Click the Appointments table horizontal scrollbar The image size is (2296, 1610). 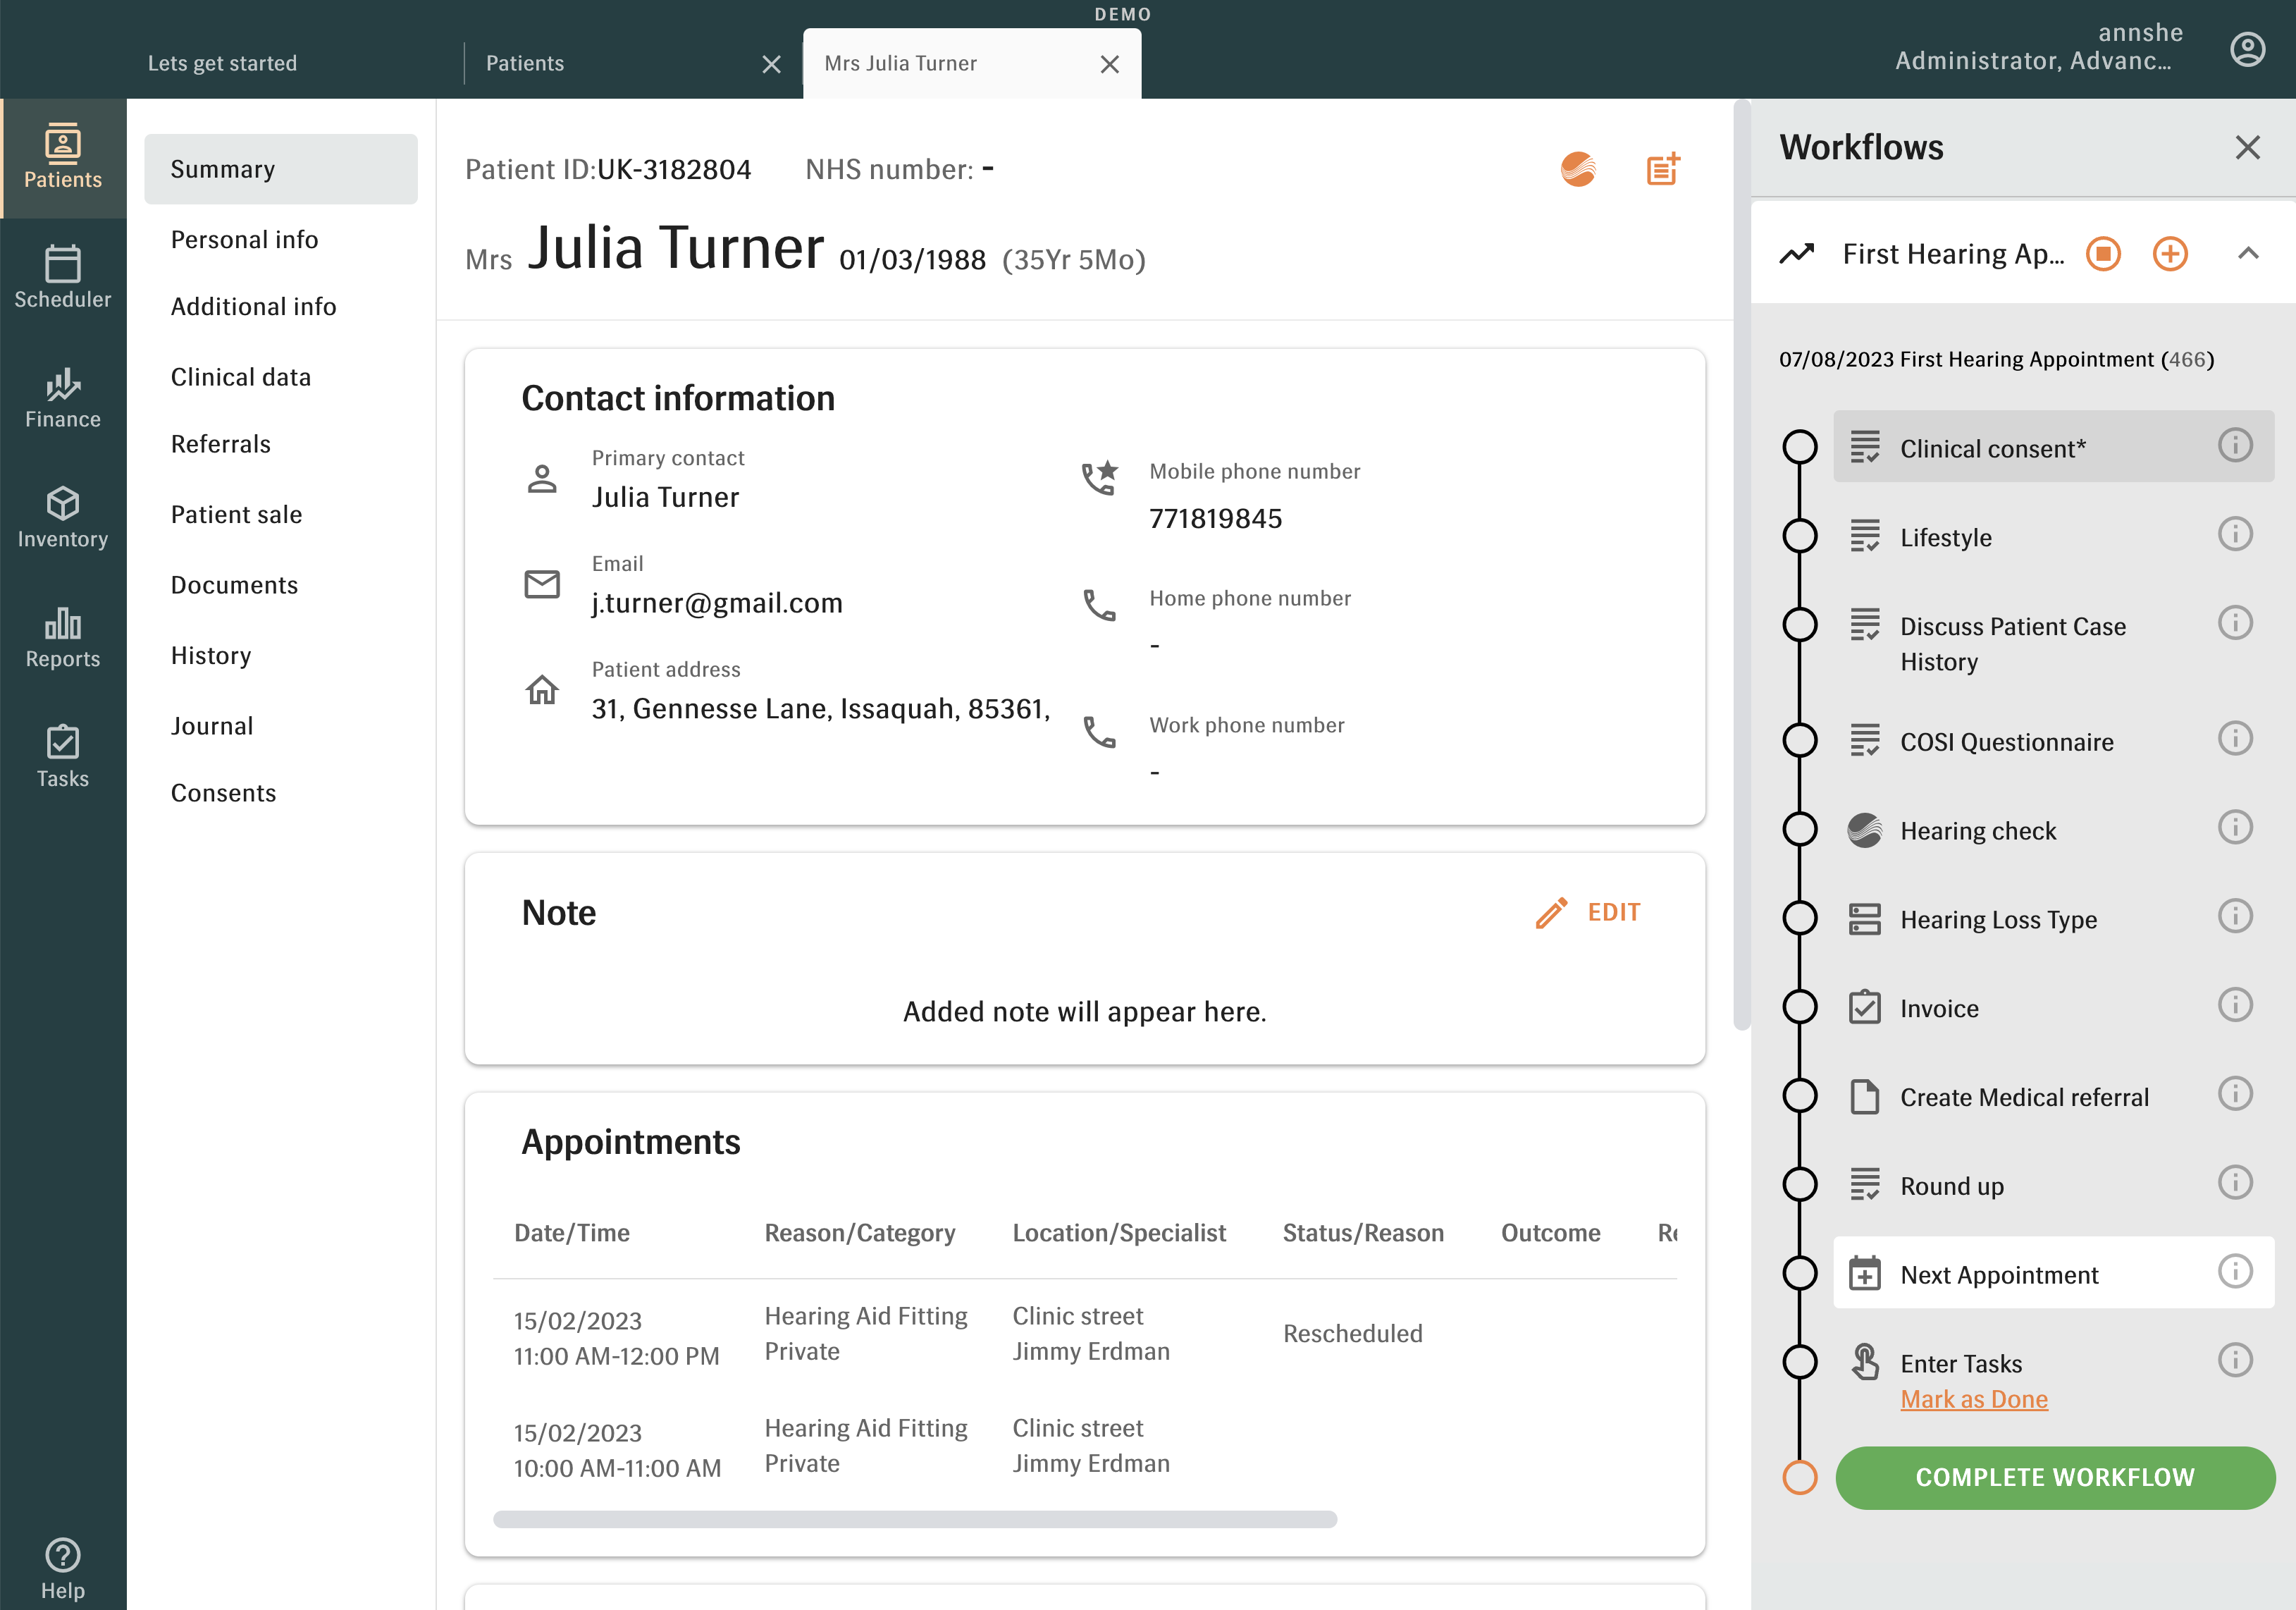(914, 1519)
